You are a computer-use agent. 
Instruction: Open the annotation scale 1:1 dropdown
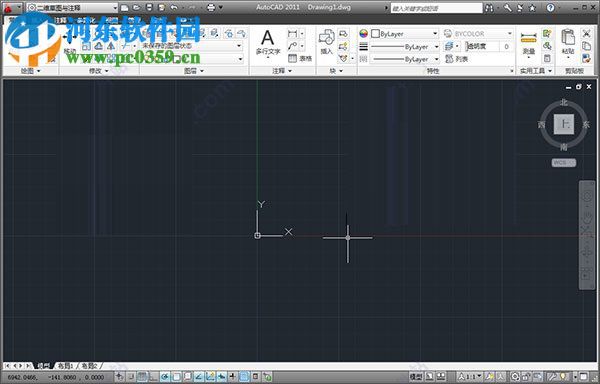471,377
